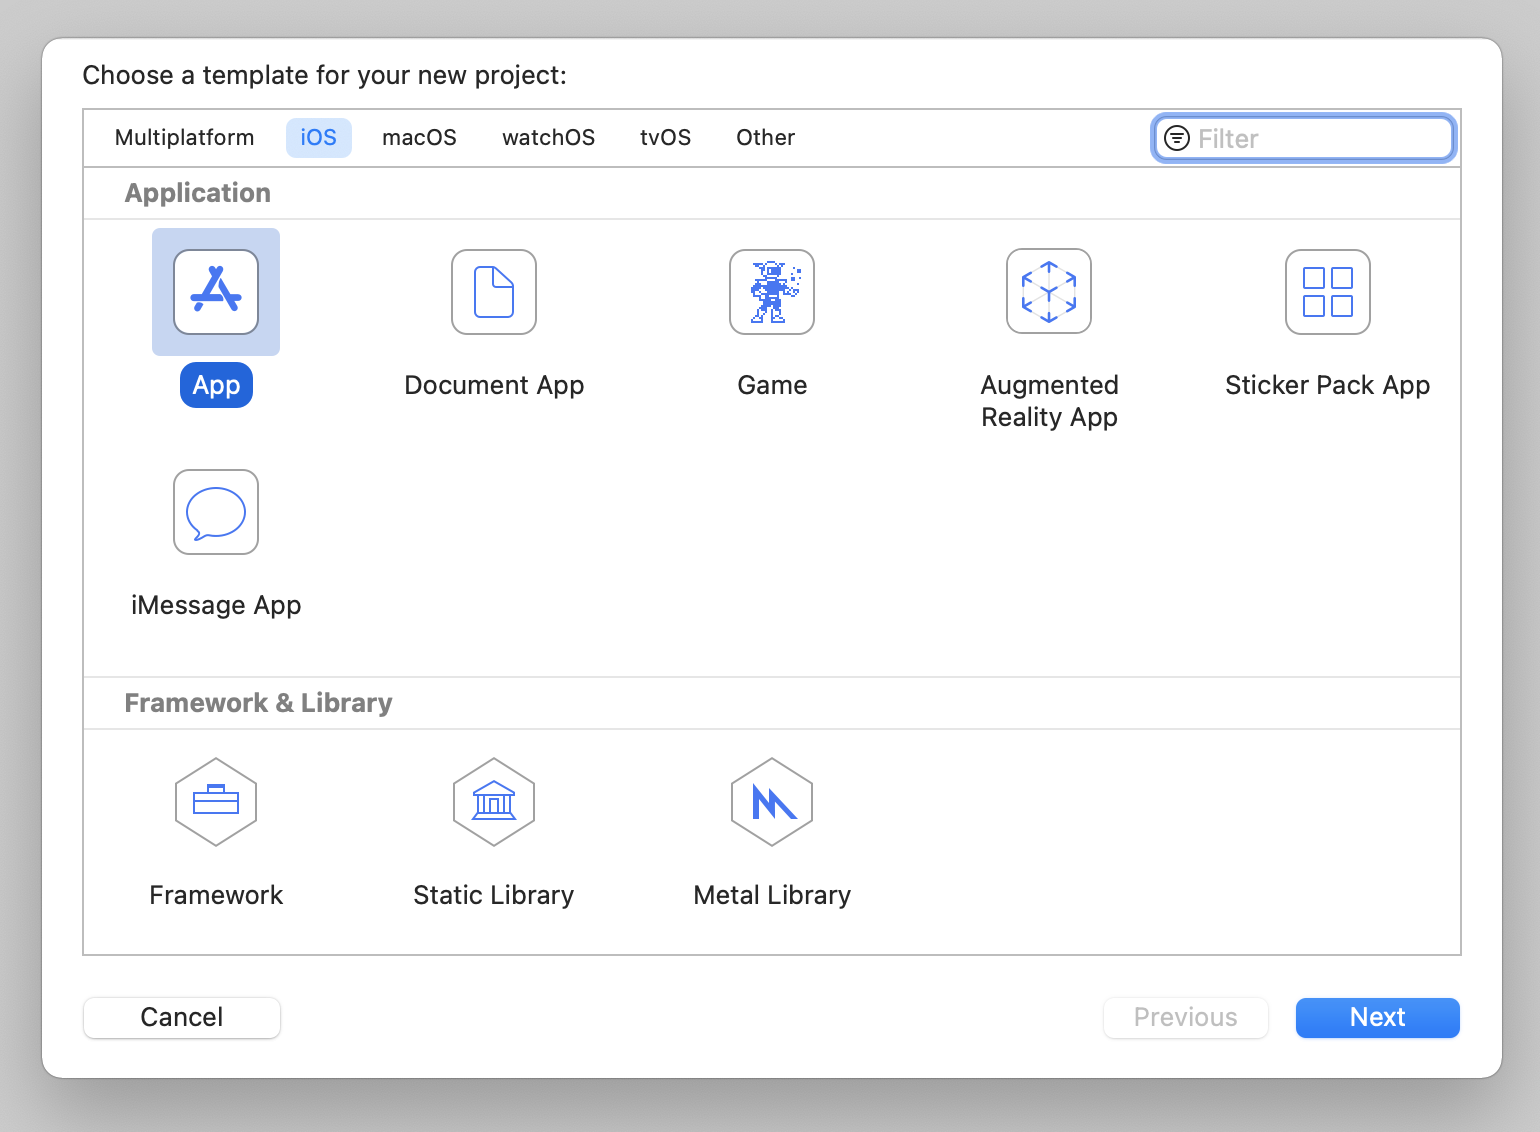Pick the Framework template icon

tap(216, 802)
